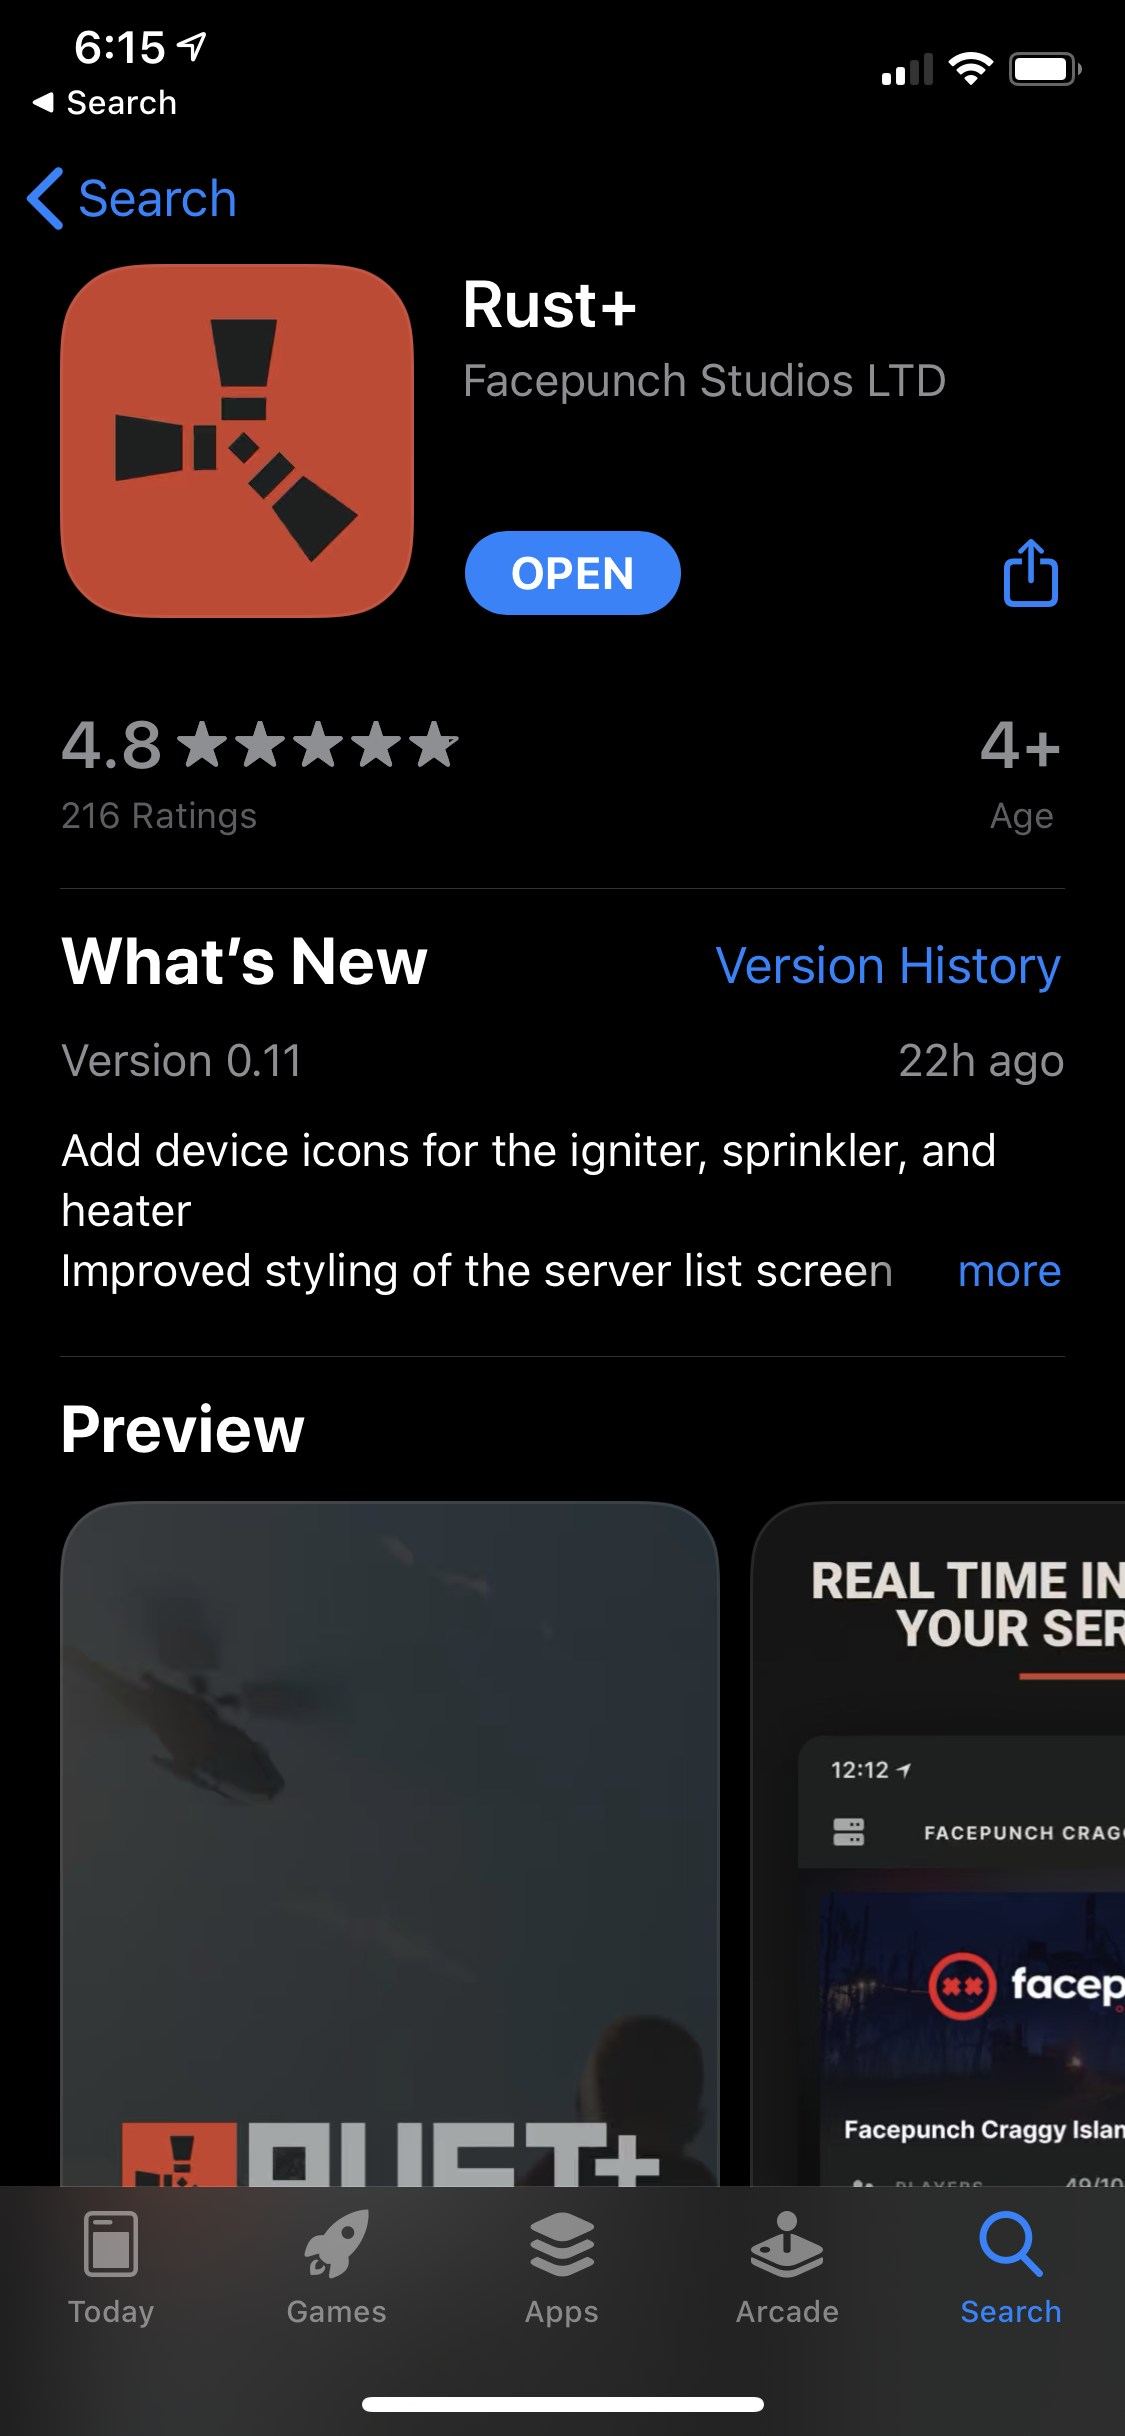Screen dimensions: 1125x2436
Task: Tap the Wi-Fi status icon
Action: (x=970, y=69)
